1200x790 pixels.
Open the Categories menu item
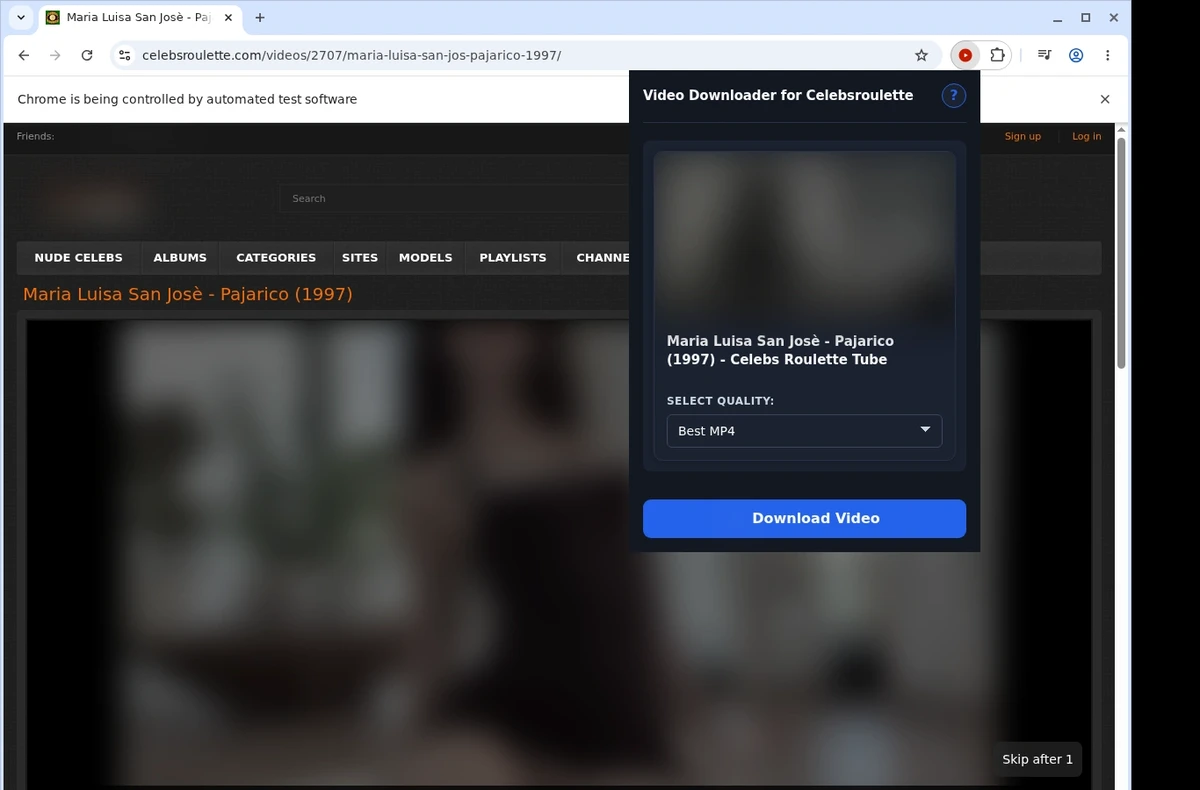(x=276, y=257)
